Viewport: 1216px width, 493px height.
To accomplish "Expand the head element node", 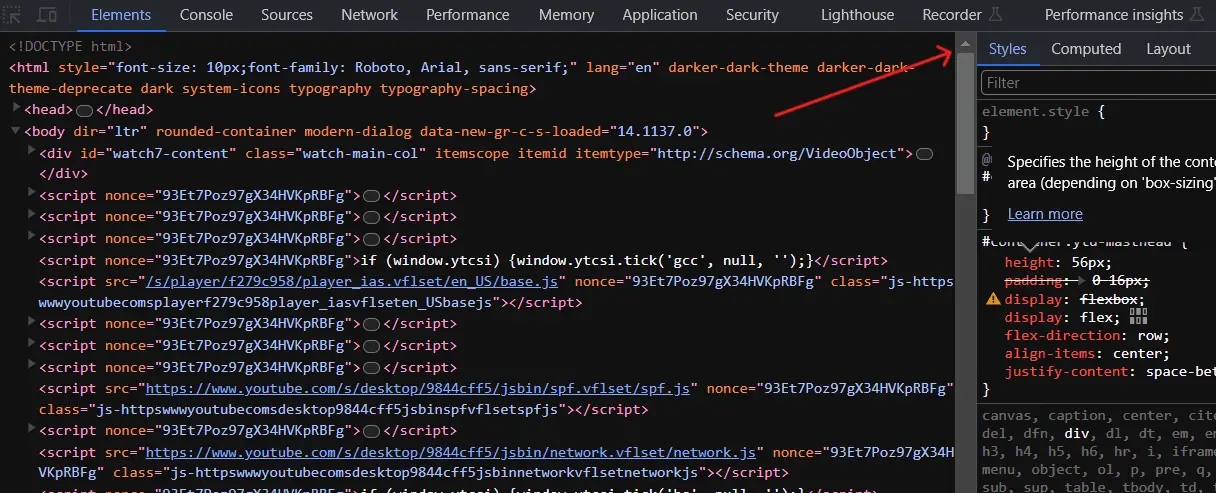I will coord(16,109).
